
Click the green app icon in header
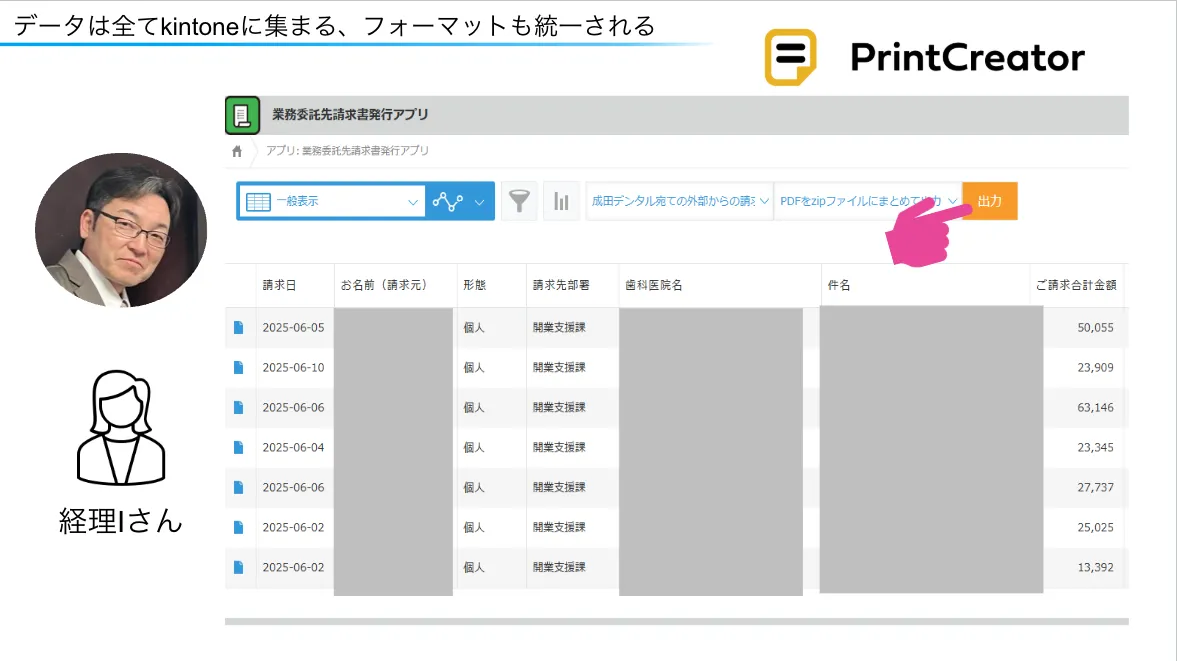click(242, 115)
